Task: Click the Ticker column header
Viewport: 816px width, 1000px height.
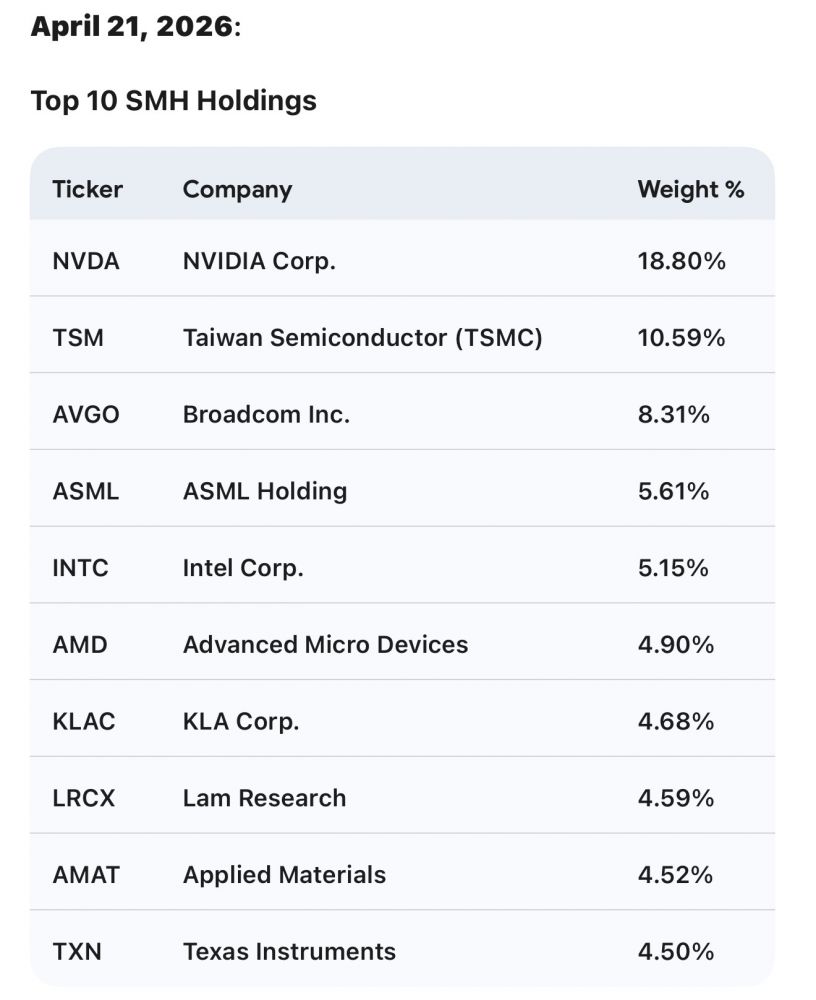Action: [x=87, y=190]
